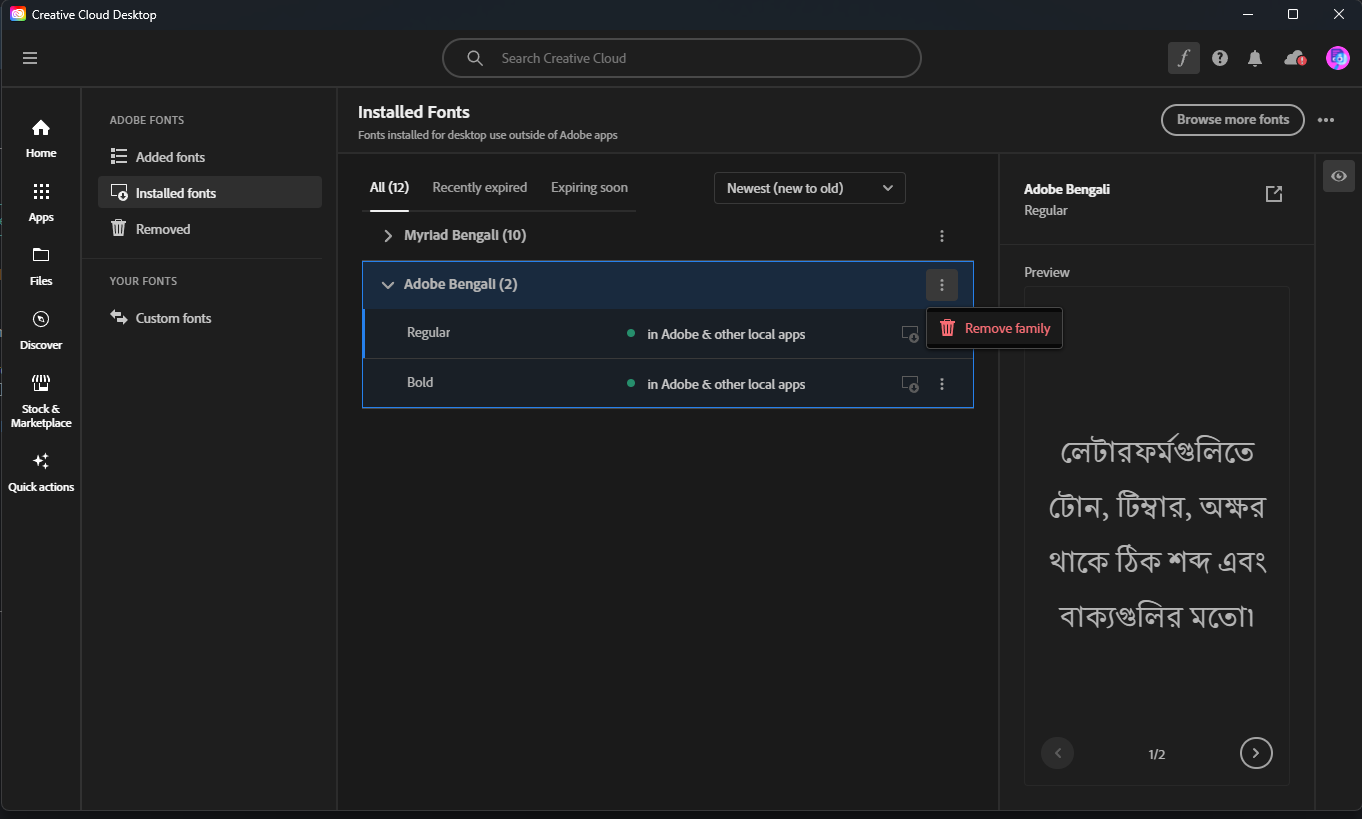This screenshot has height=819, width=1362.
Task: Click install status icon on Bold row
Action: click(910, 384)
